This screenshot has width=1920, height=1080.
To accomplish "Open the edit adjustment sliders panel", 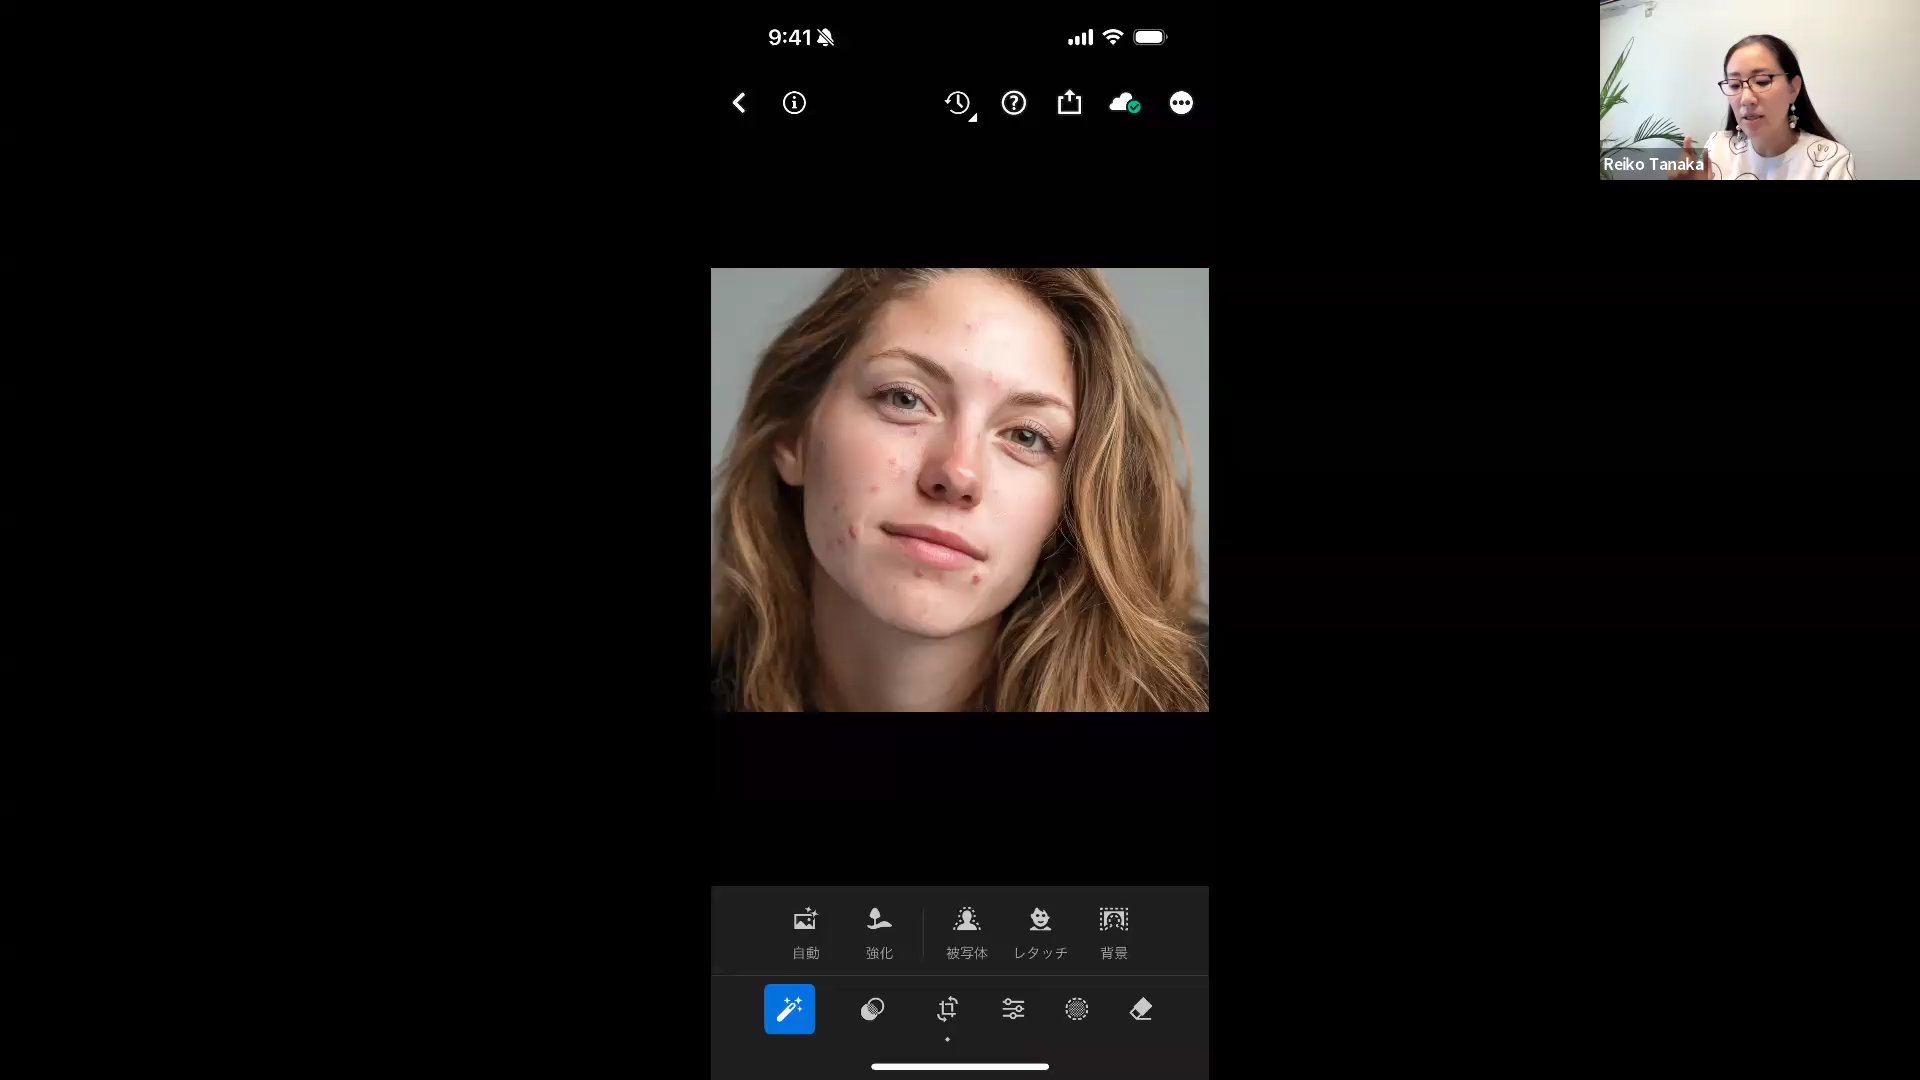I will (1013, 1009).
